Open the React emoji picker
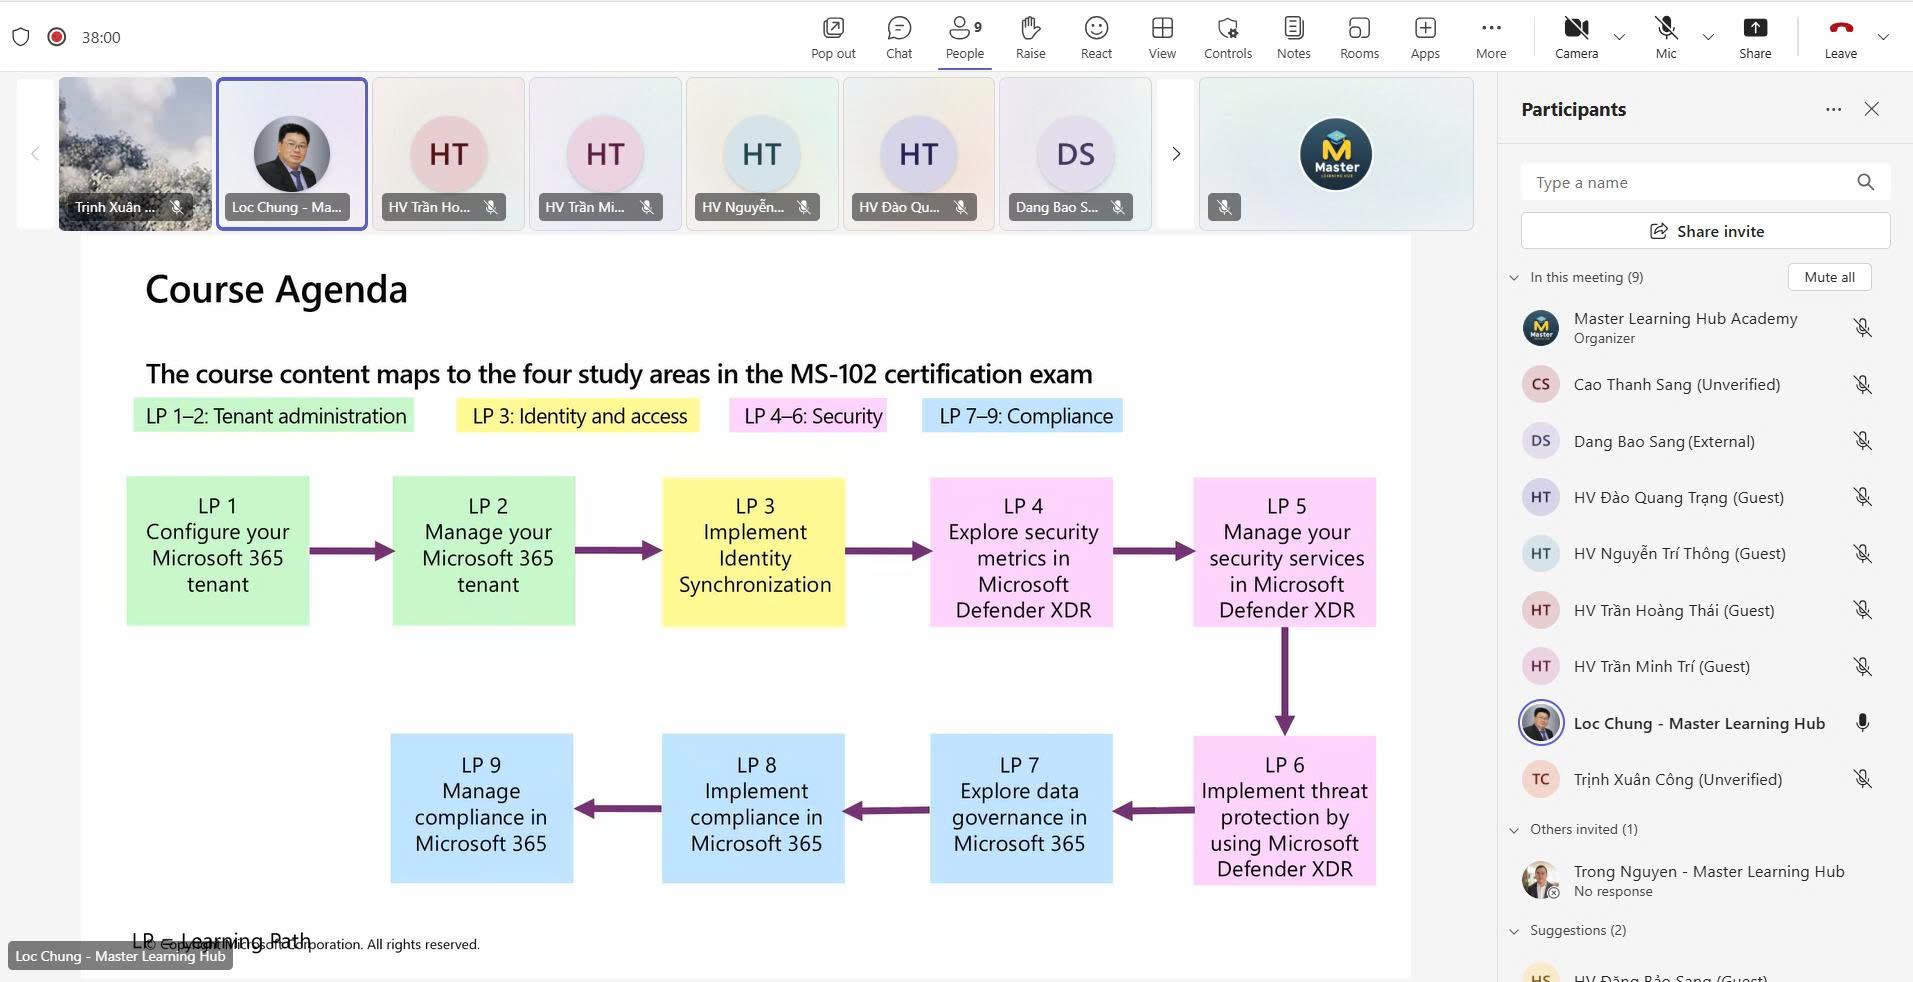1913x982 pixels. pos(1096,38)
